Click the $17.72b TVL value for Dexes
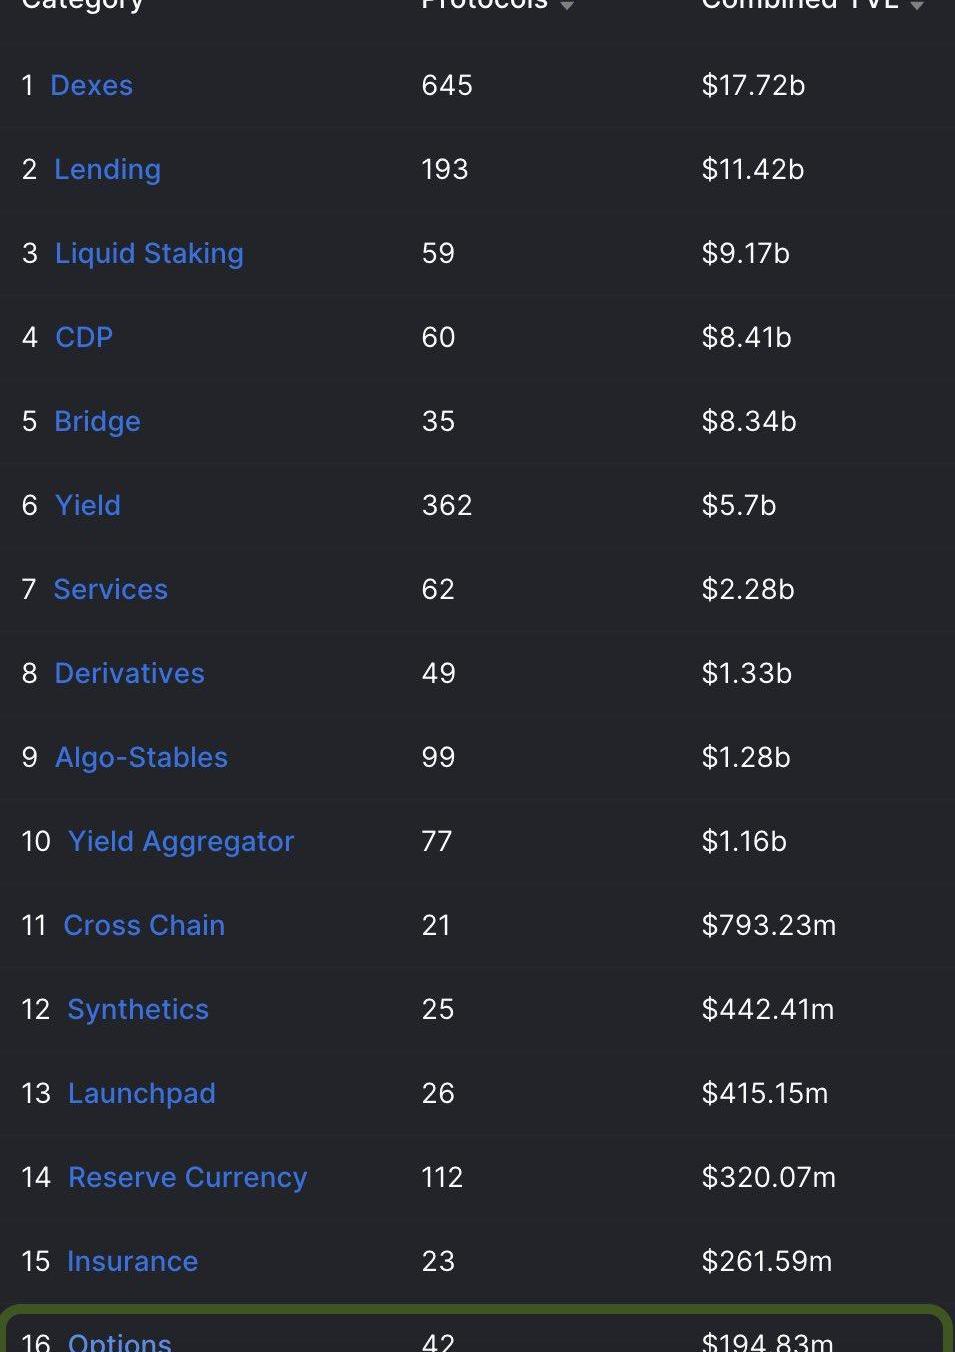Screen dimensions: 955x1352 753,86
